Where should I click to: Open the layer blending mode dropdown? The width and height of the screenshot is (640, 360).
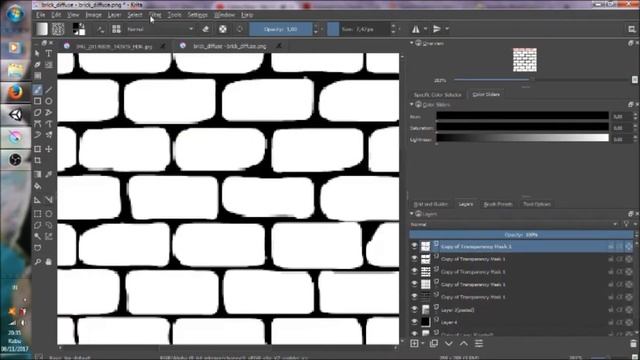pos(514,224)
